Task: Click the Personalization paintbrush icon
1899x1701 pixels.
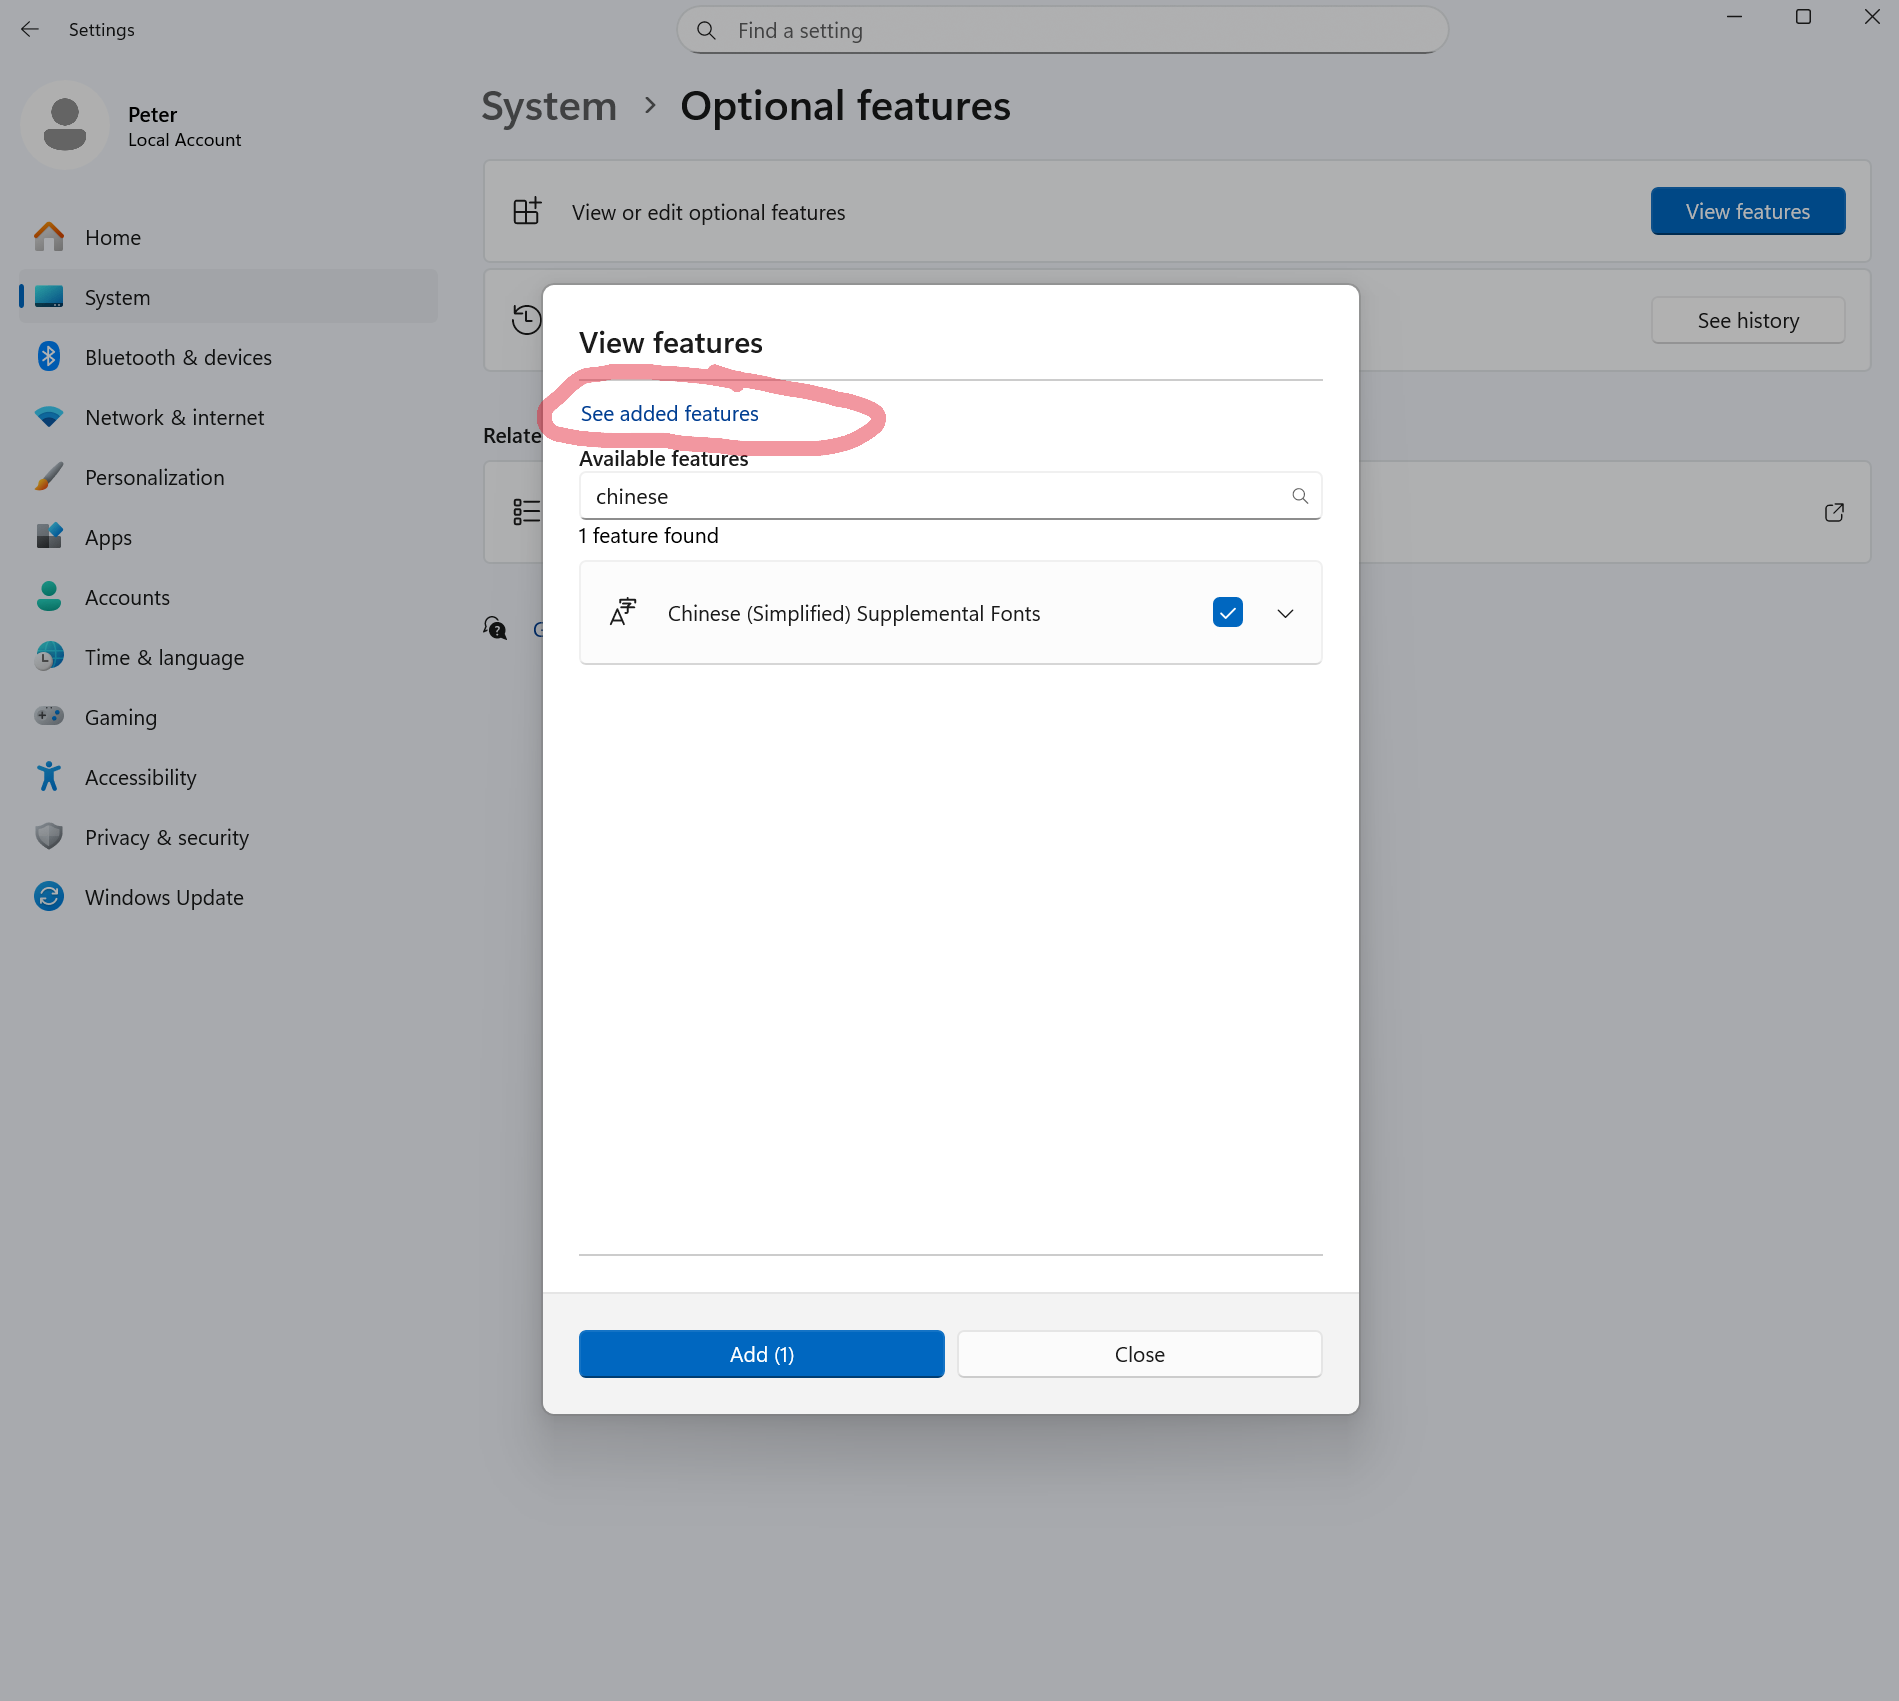Action: coord(49,476)
